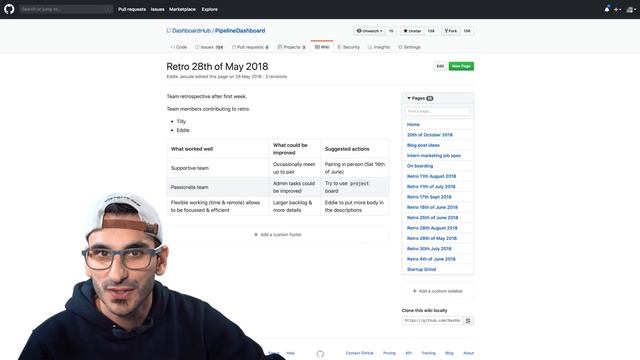Open the Unwatch dropdown button

[369, 31]
